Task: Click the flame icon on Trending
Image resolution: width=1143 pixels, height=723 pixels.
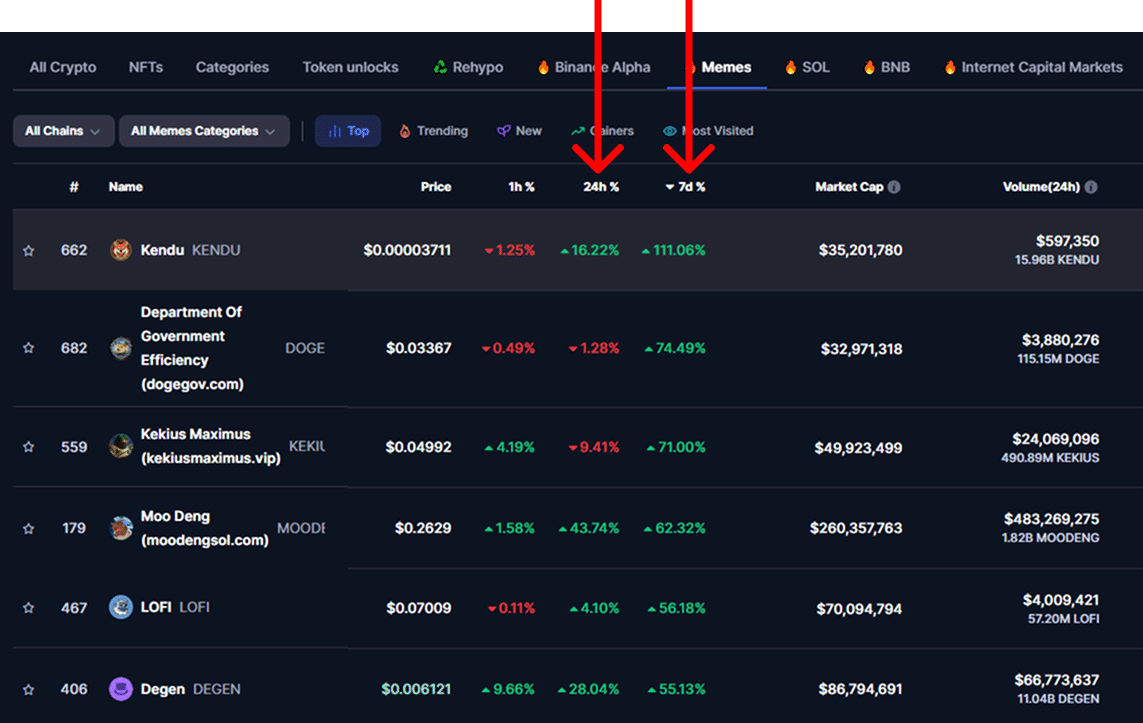Action: tap(405, 131)
